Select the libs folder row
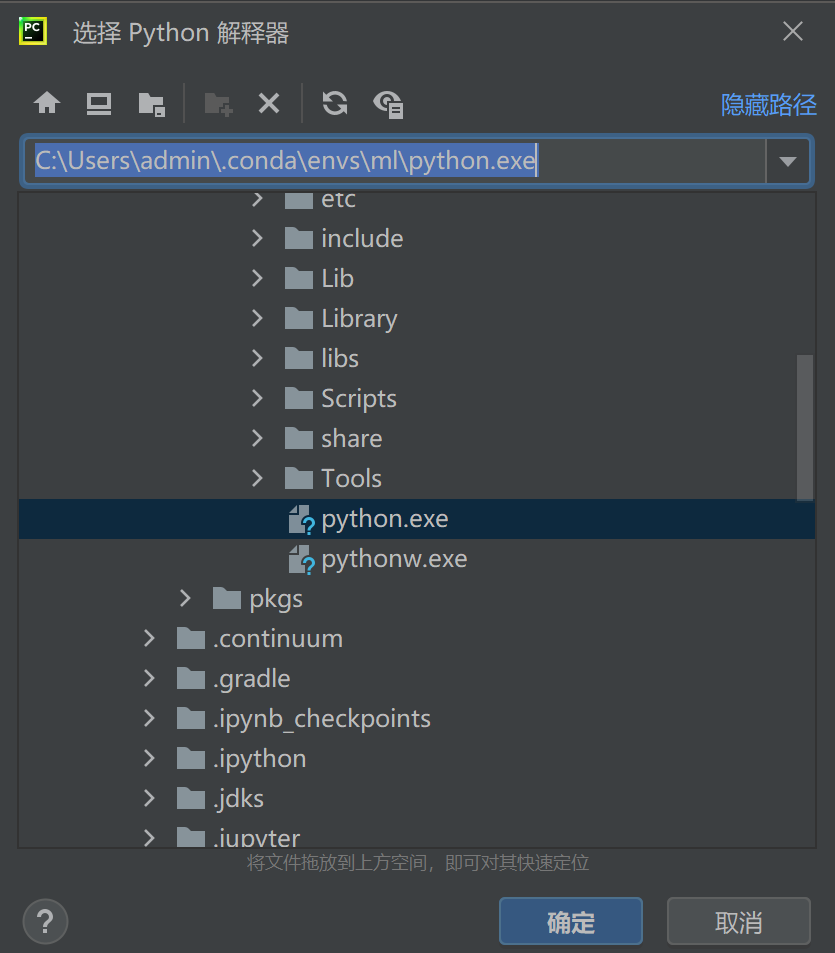Image resolution: width=835 pixels, height=953 pixels. [x=417, y=358]
